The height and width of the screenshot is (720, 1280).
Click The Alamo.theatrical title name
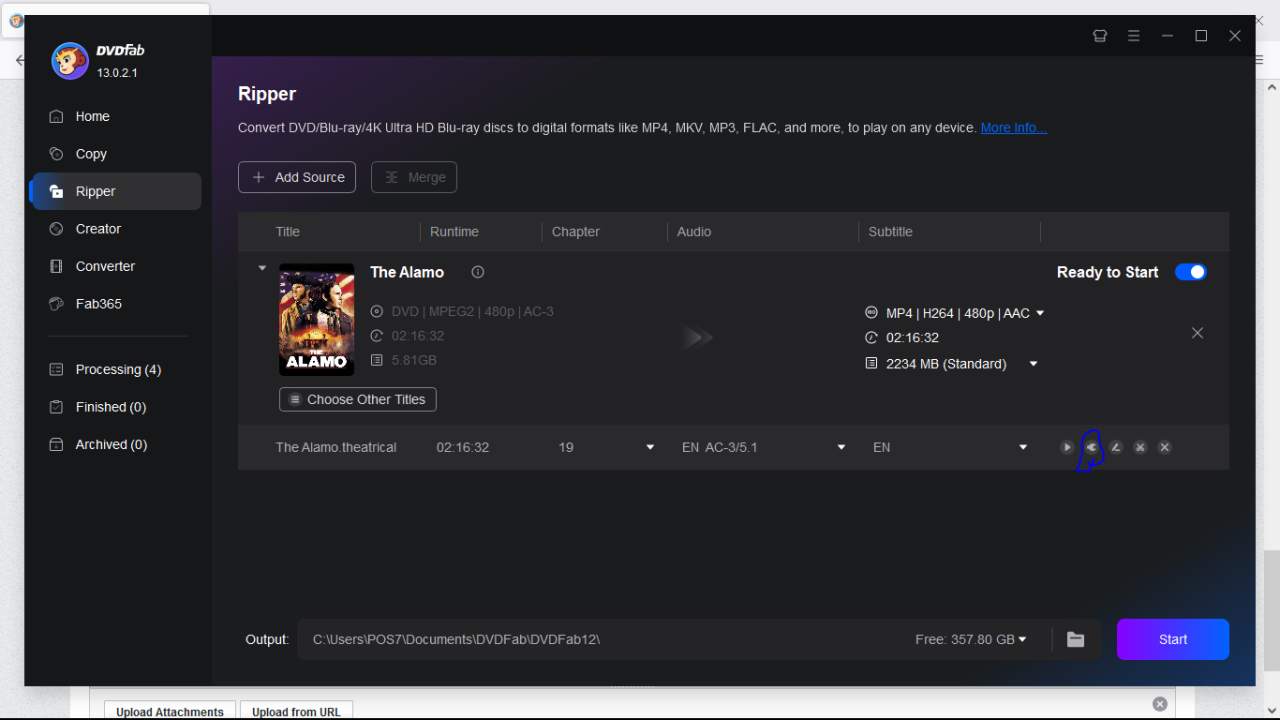click(336, 447)
